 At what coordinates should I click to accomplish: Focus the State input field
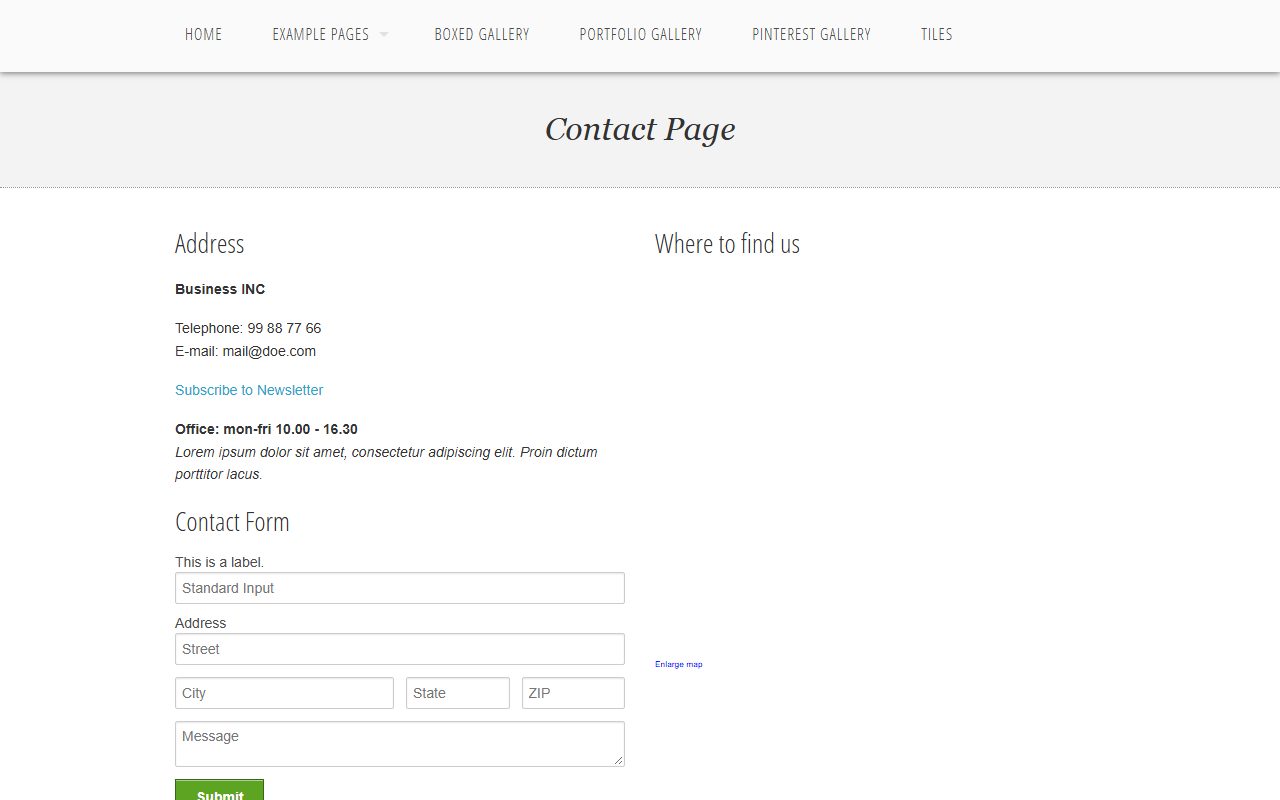tap(458, 693)
